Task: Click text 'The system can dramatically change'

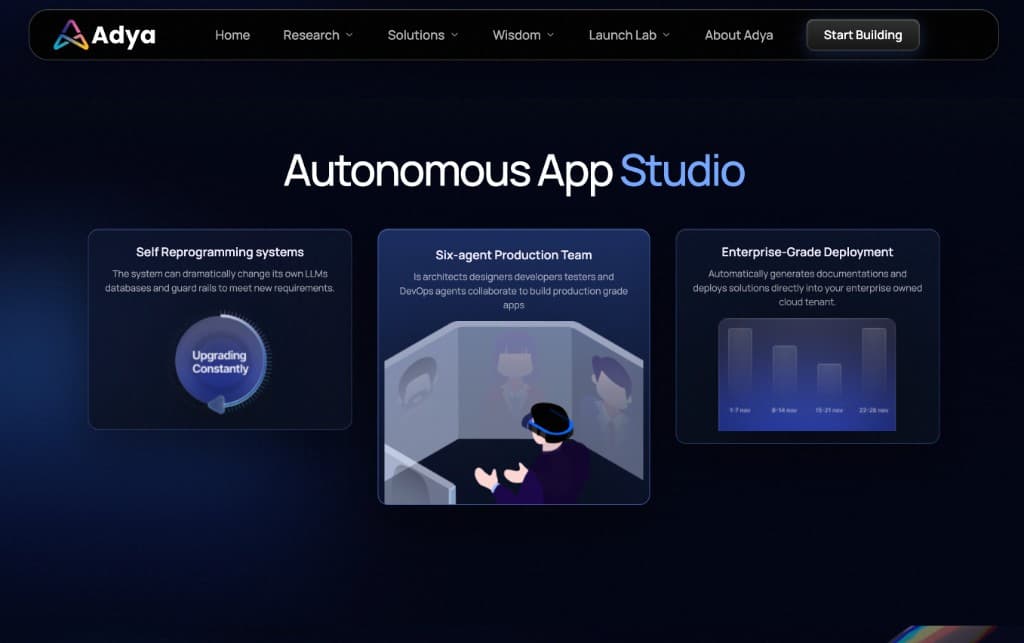Action: pos(189,274)
